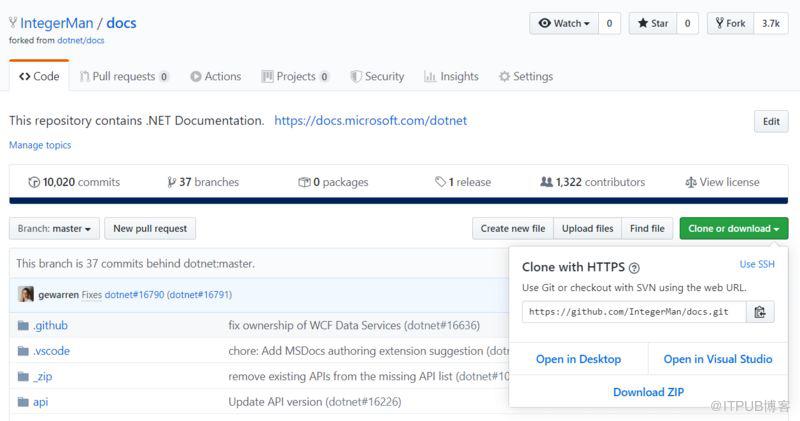Switch cloning to Use SSH

pyautogui.click(x=757, y=264)
